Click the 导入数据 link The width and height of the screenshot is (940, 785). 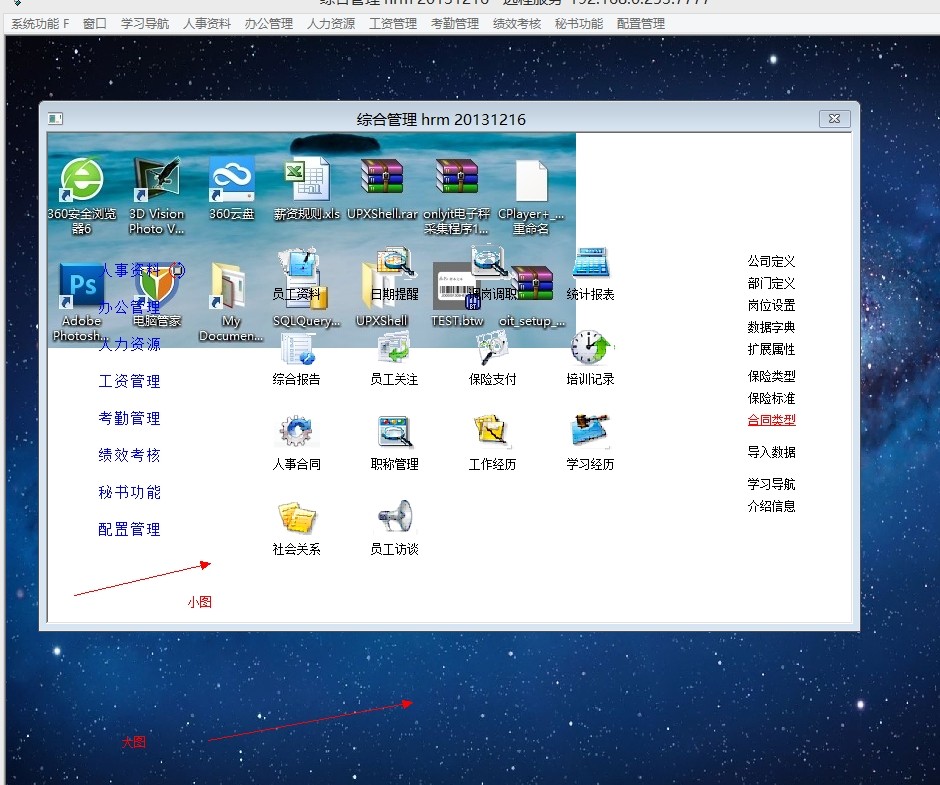coord(771,453)
